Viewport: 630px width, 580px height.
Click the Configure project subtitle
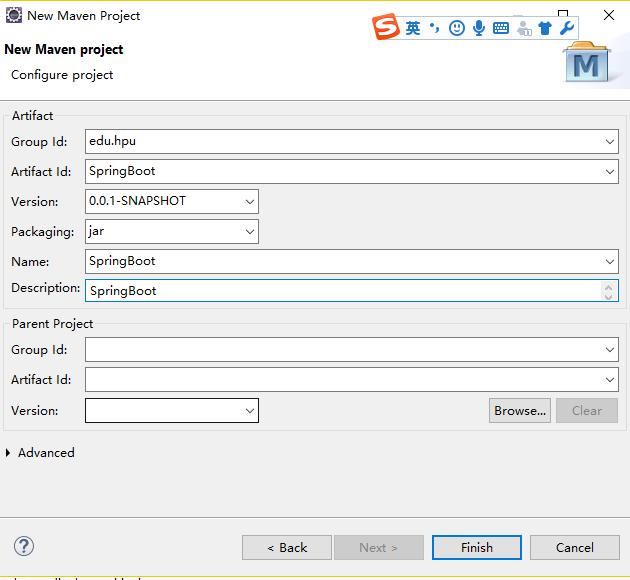click(62, 75)
